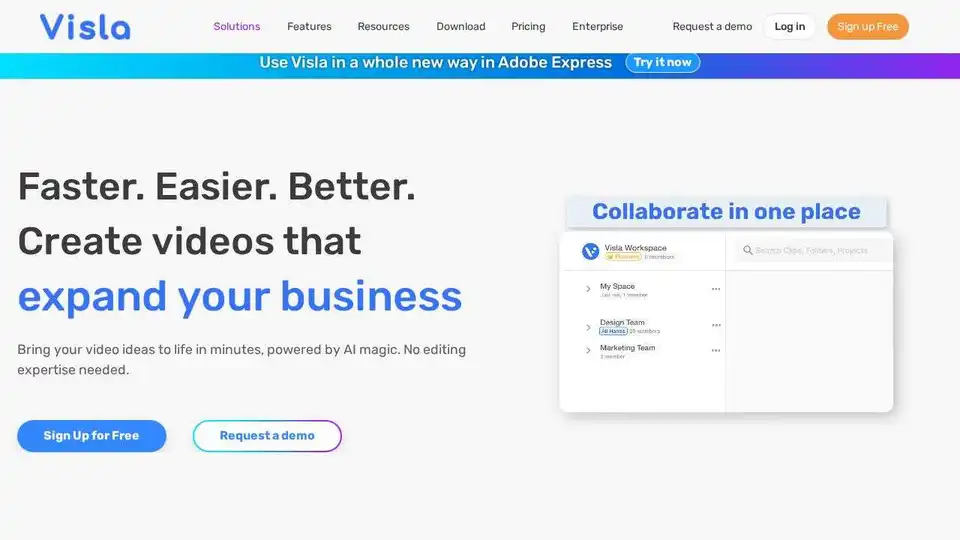Open the Features menu
960x540 pixels.
tap(309, 26)
